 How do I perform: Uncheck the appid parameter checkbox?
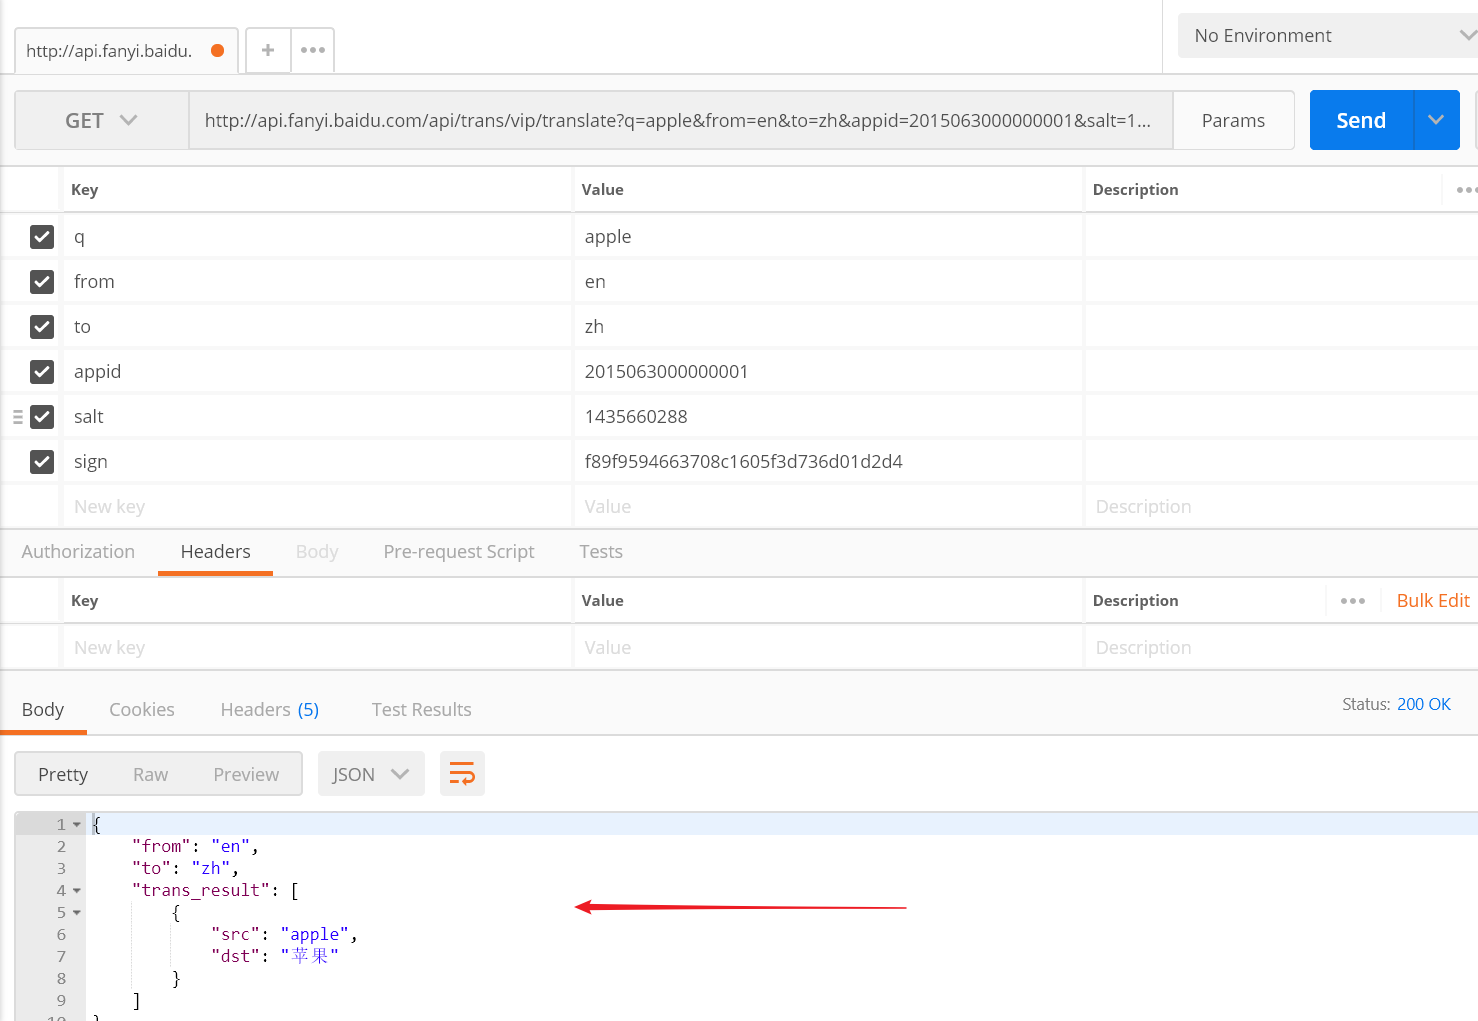42,372
